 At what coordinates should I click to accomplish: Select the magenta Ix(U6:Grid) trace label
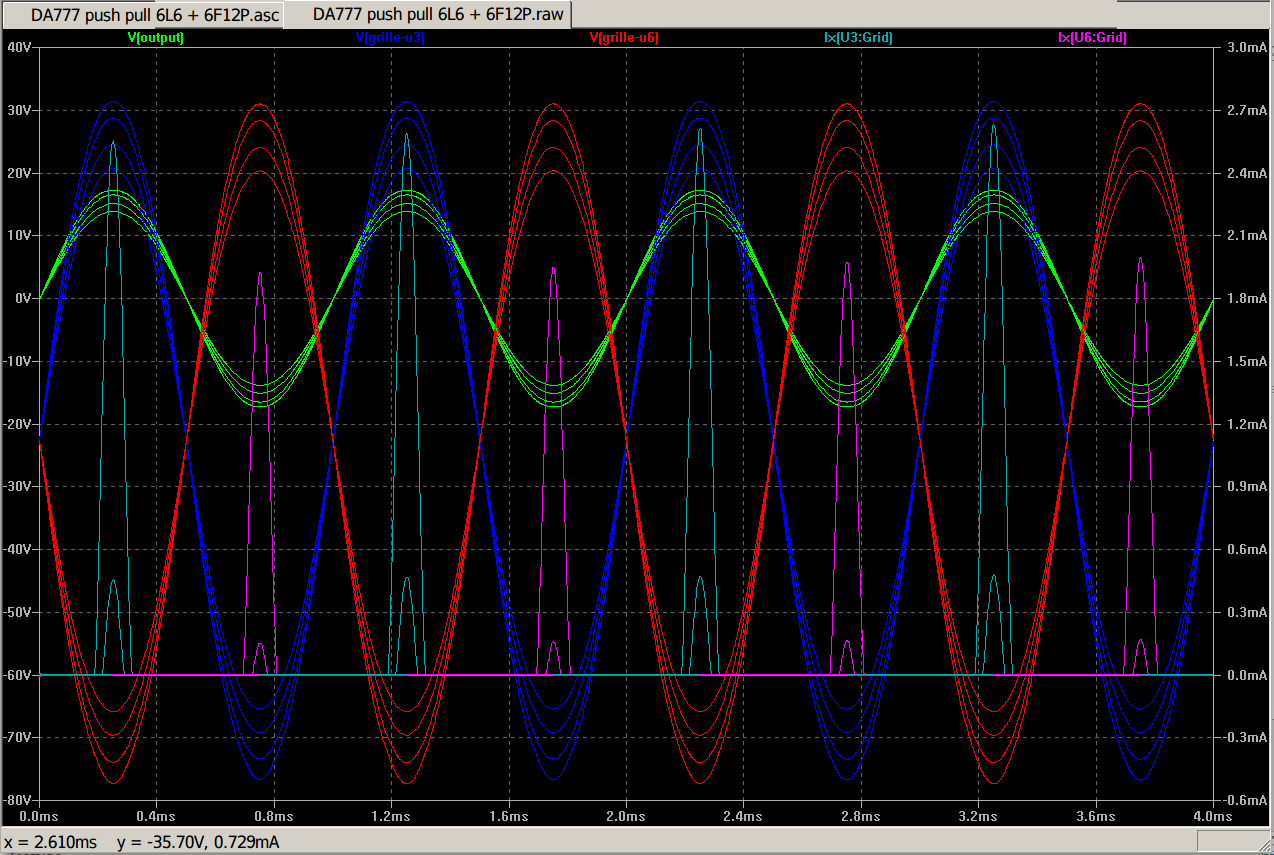(1092, 38)
